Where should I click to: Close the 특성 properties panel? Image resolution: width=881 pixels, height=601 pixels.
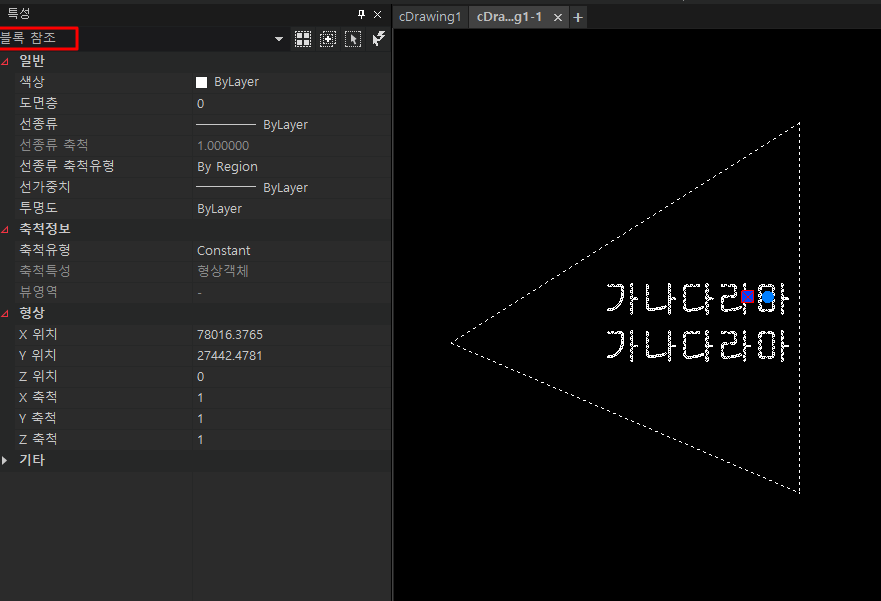click(377, 14)
